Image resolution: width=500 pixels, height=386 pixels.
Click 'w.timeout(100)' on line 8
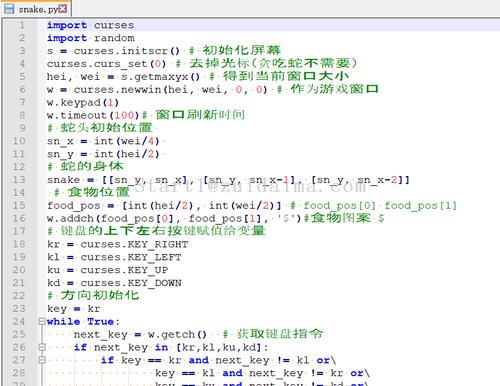(93, 115)
